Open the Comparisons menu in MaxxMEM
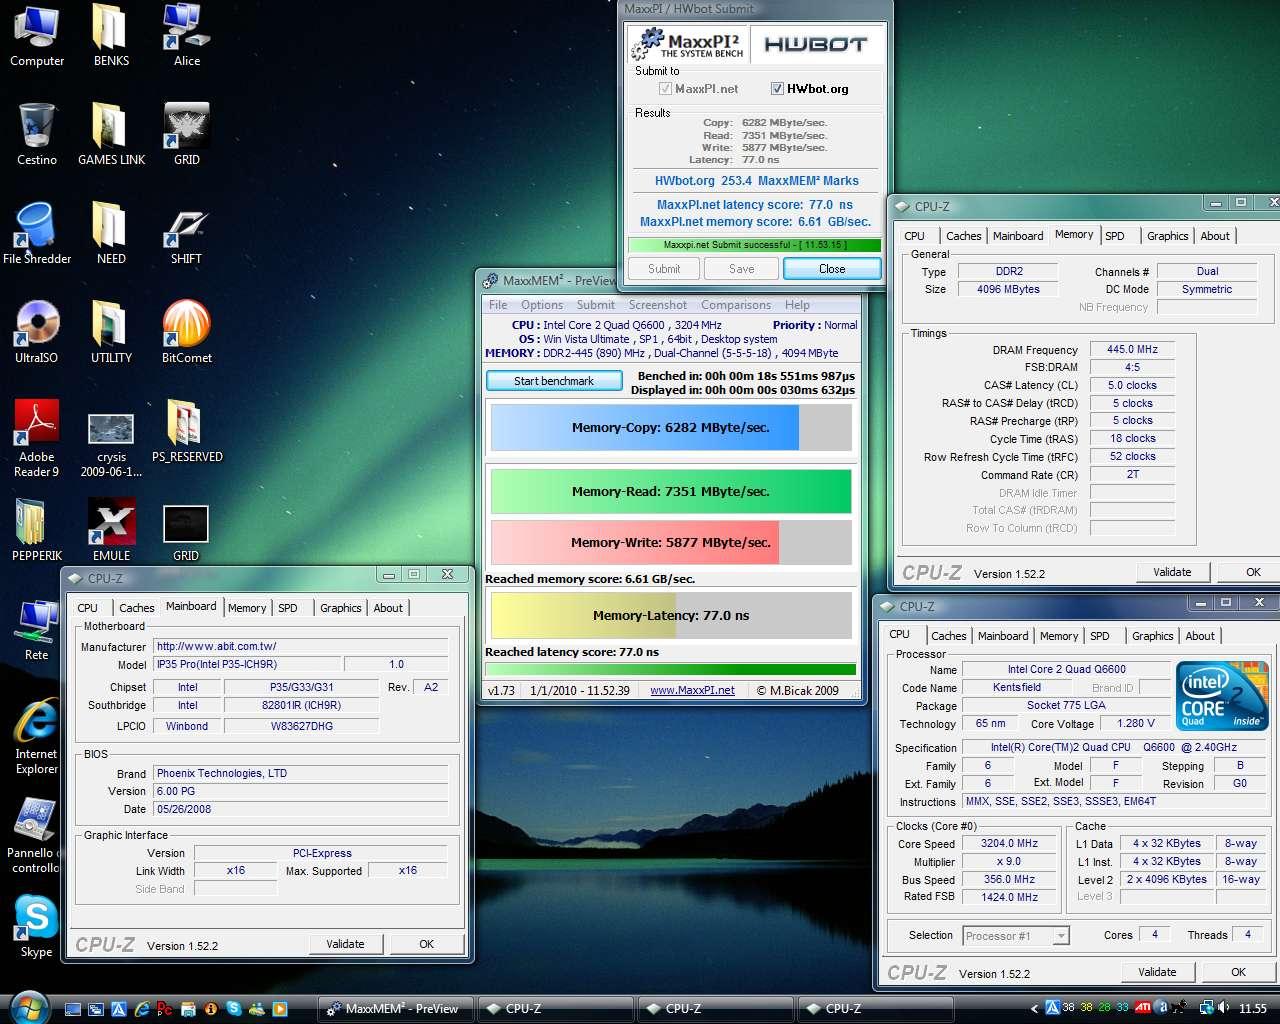 (x=736, y=305)
